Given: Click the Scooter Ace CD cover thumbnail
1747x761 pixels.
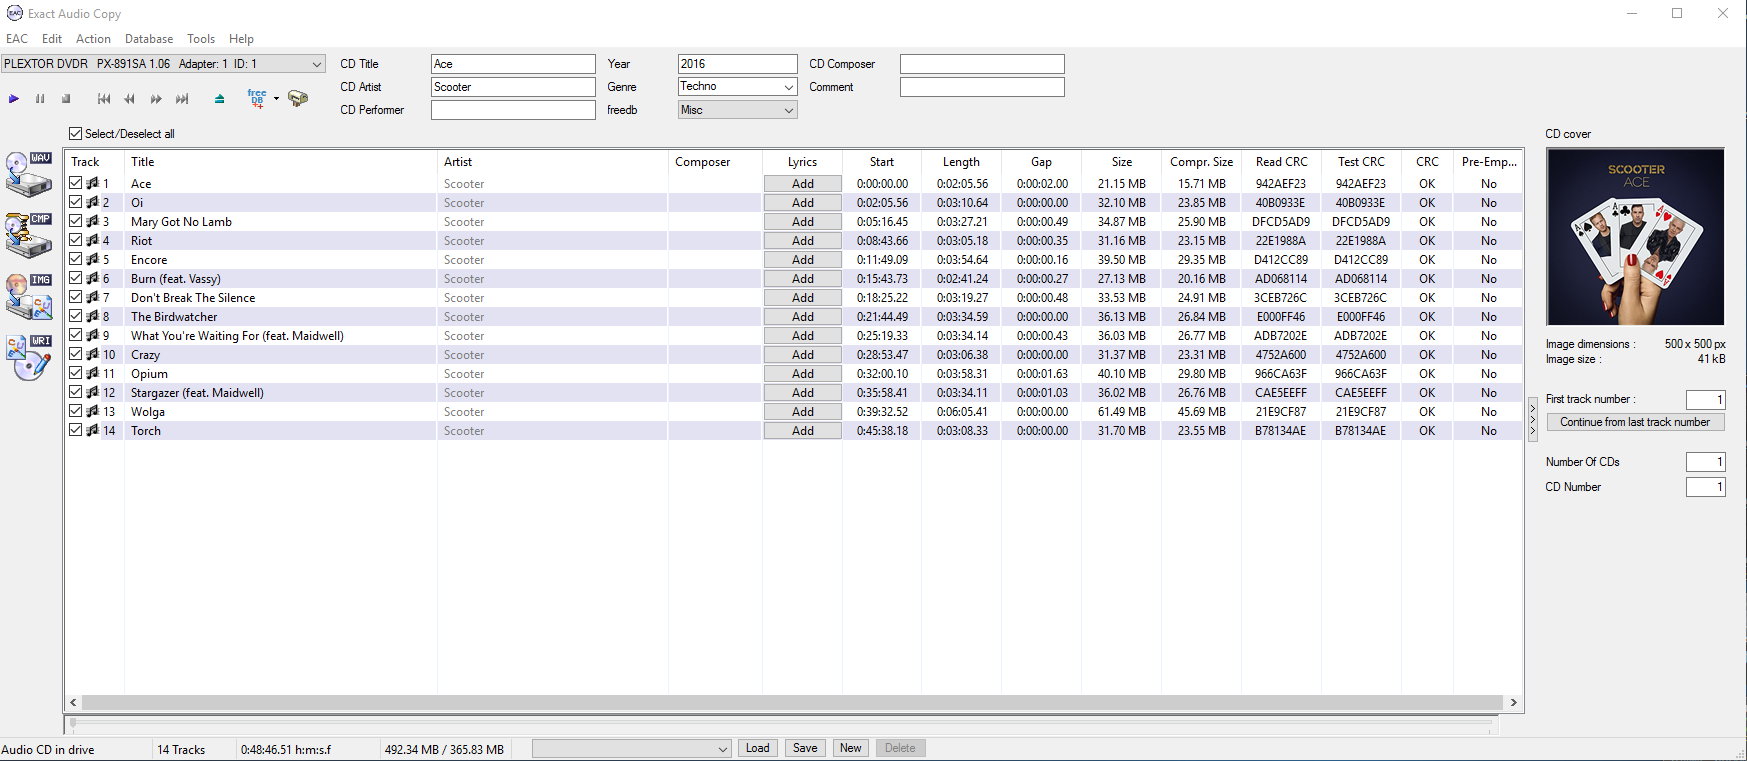Looking at the screenshot, I should pos(1635,237).
